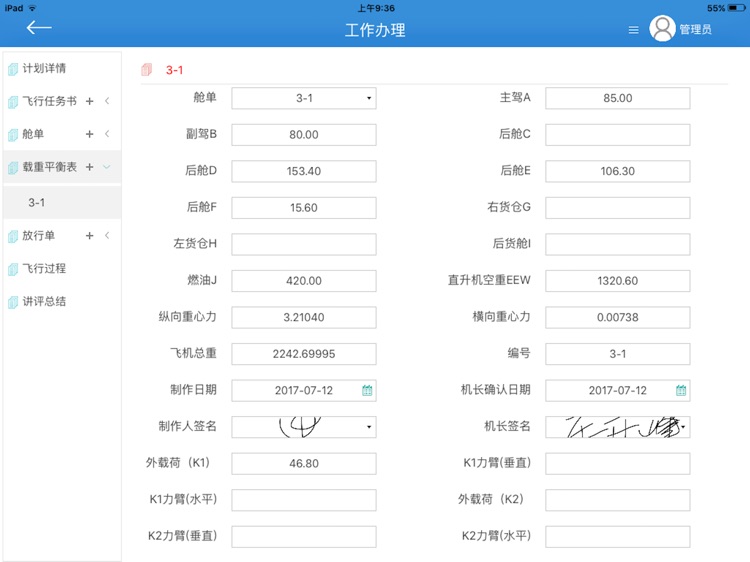
Task: Expand the 舱单 sidebar chevron
Action: (107, 134)
